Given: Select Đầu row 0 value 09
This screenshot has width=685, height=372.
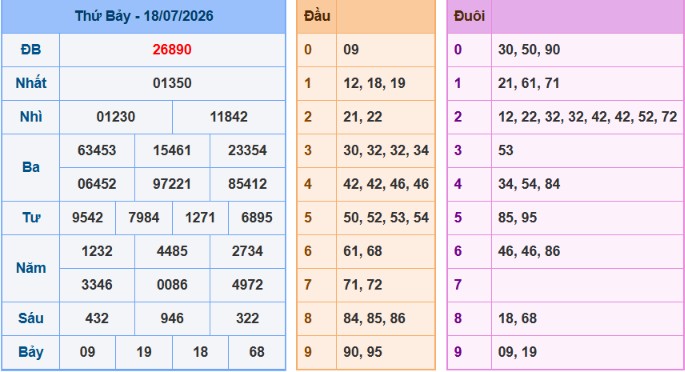Looking at the screenshot, I should (351, 50).
